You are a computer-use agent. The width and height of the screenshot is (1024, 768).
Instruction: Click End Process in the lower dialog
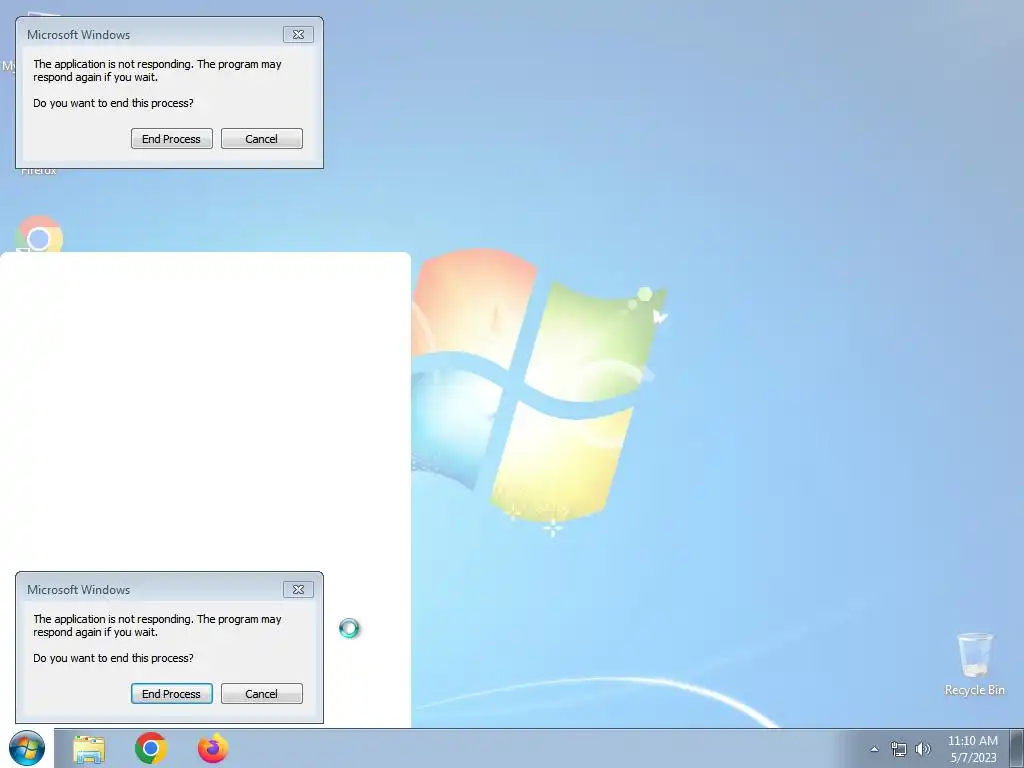coord(172,694)
